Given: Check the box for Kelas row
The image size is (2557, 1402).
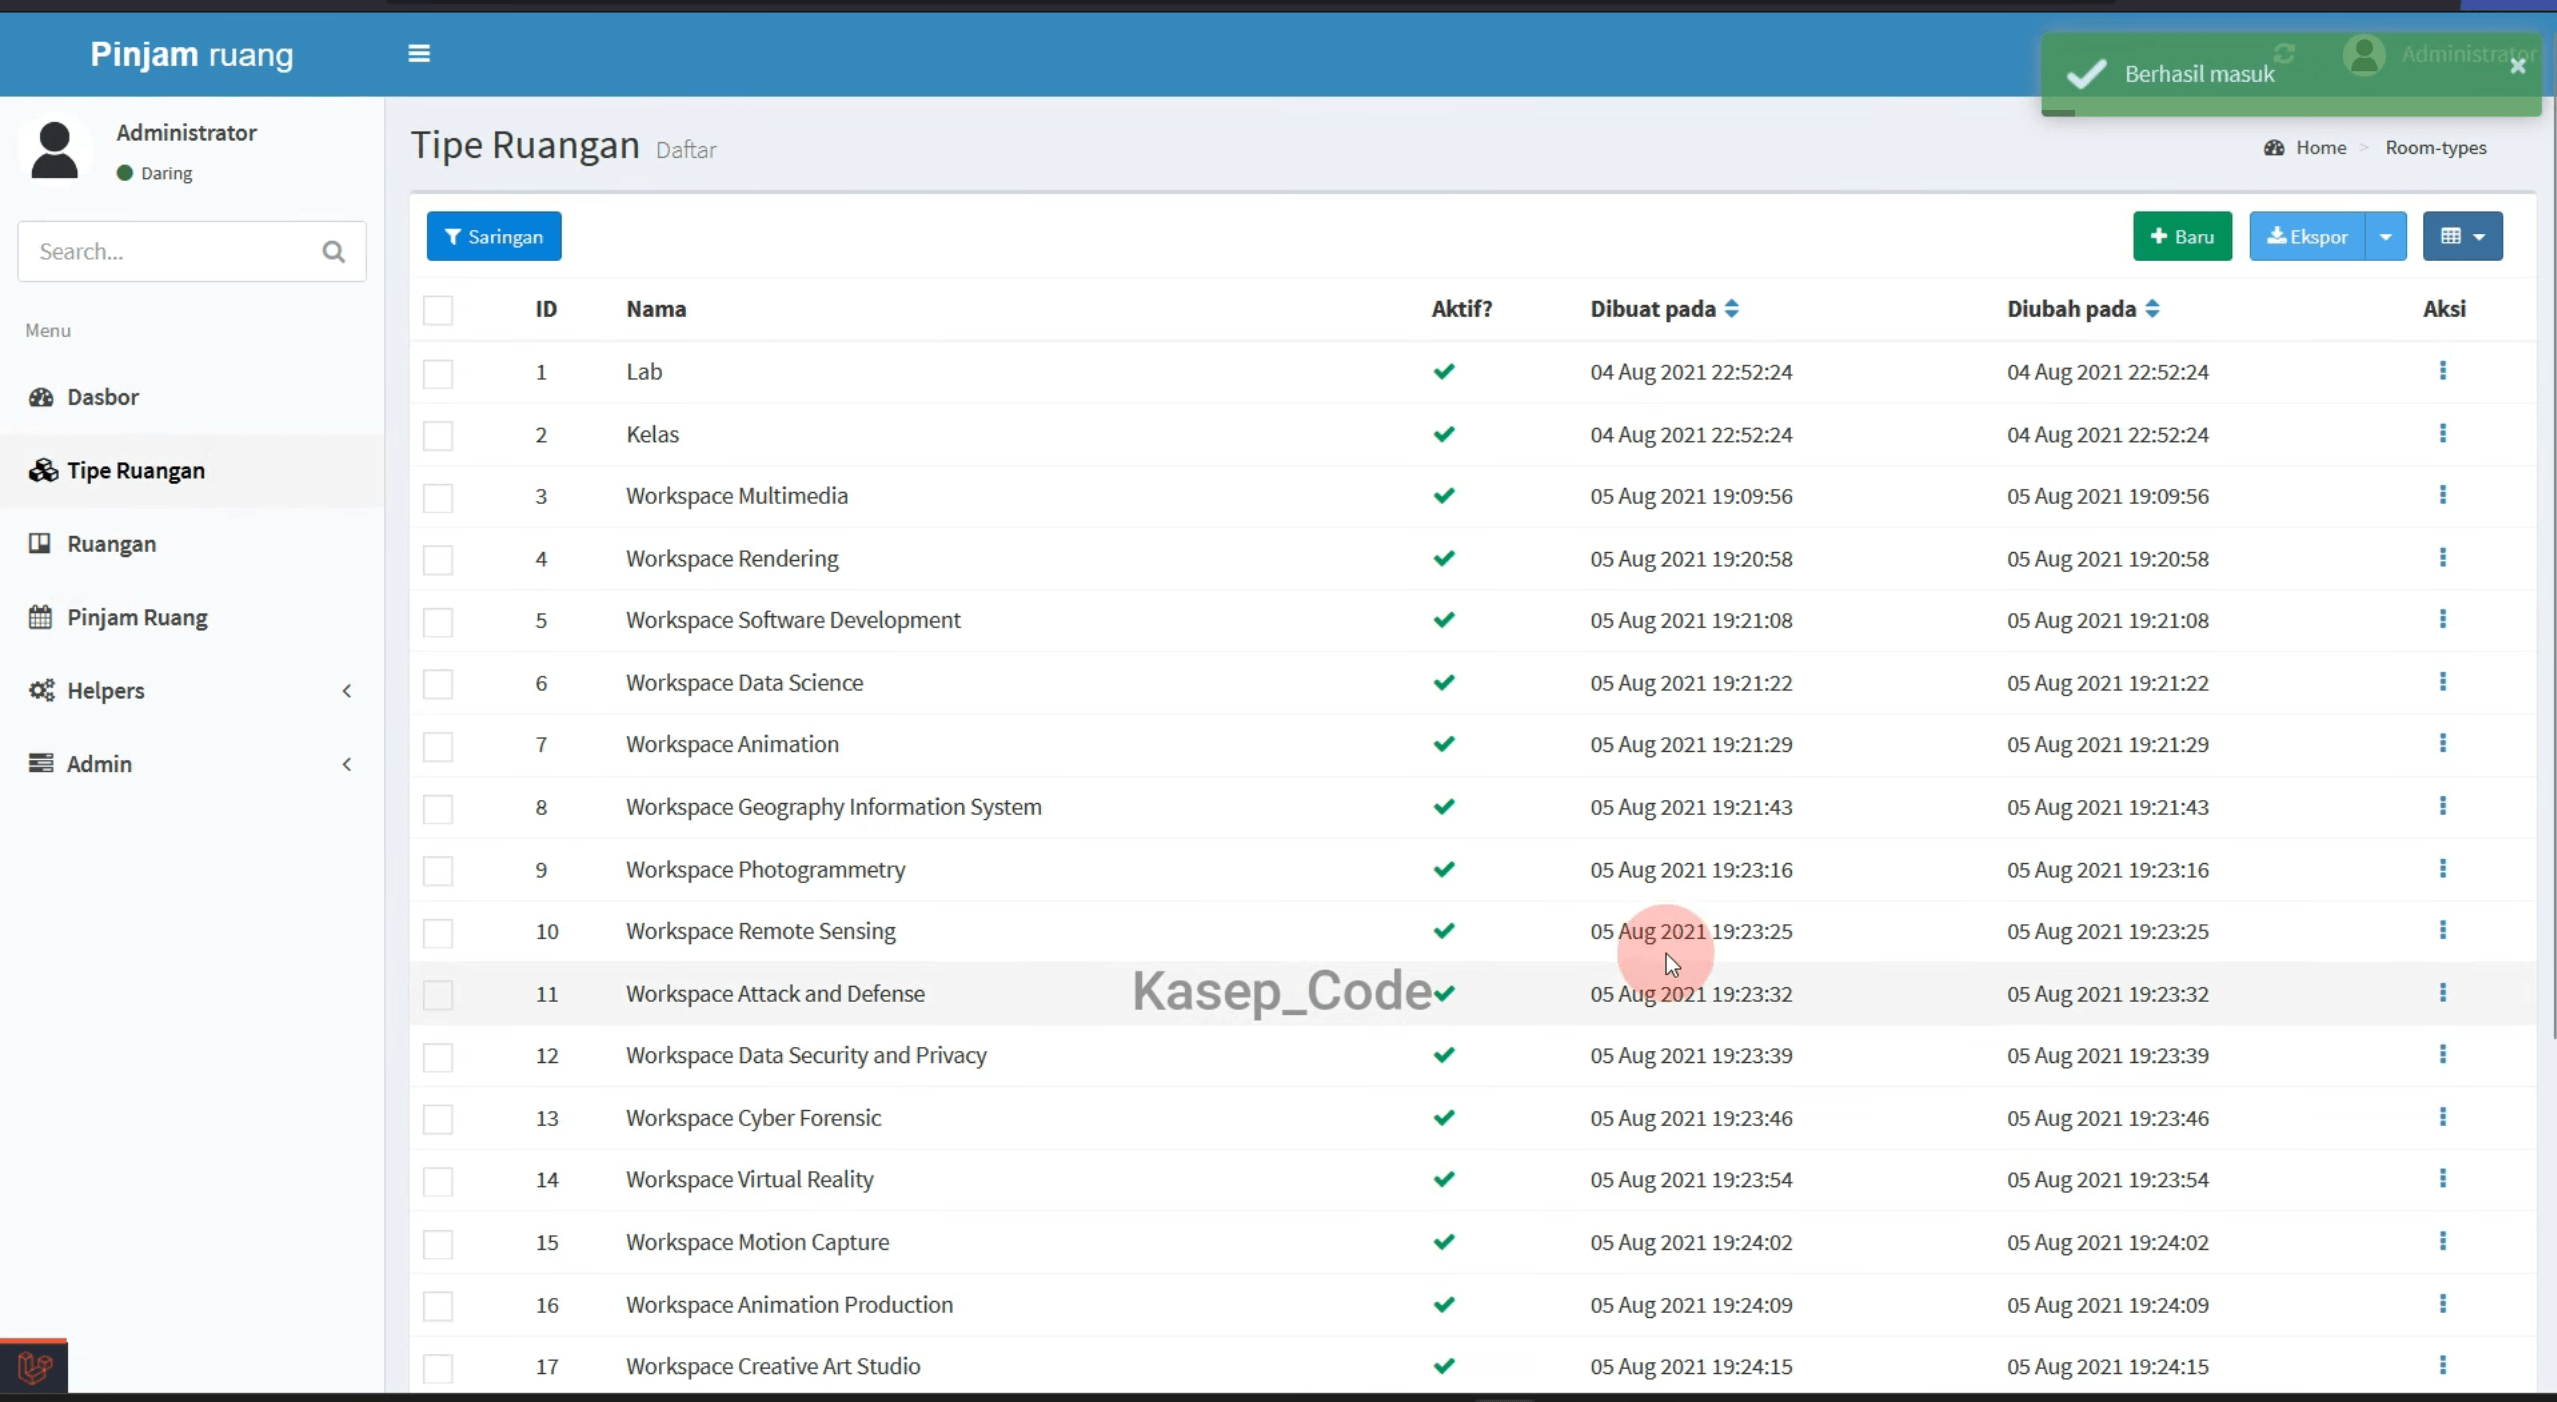Looking at the screenshot, I should [438, 435].
